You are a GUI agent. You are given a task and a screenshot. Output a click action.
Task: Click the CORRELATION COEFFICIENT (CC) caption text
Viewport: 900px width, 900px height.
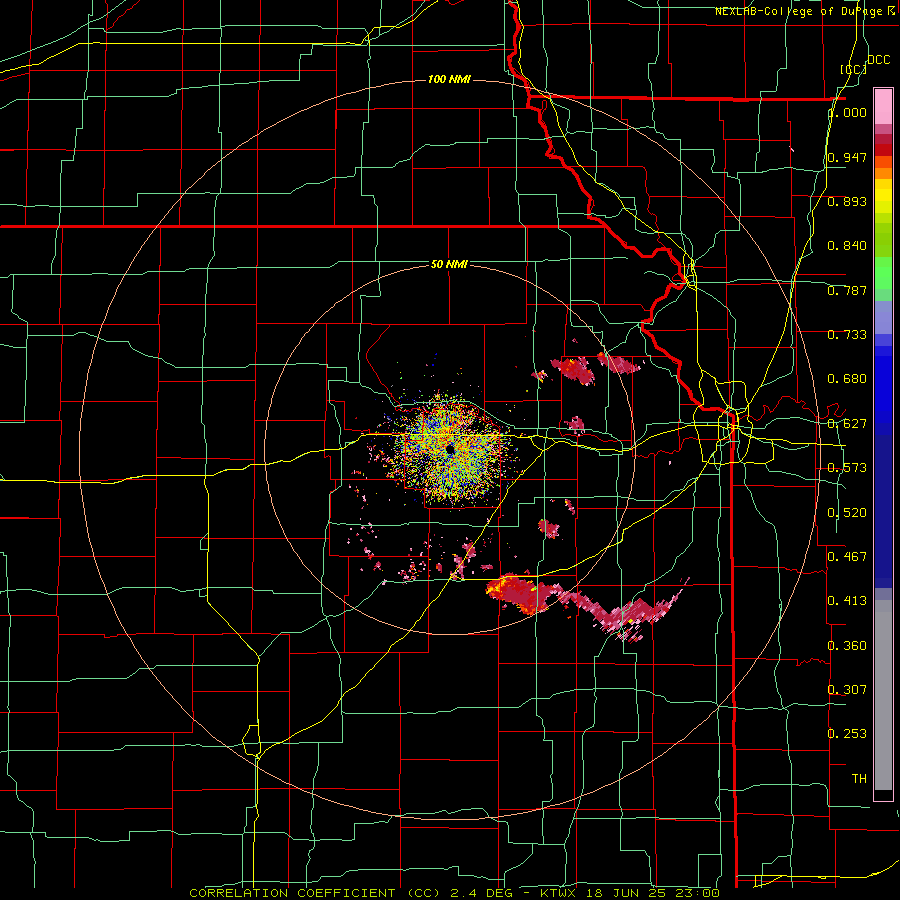314,893
